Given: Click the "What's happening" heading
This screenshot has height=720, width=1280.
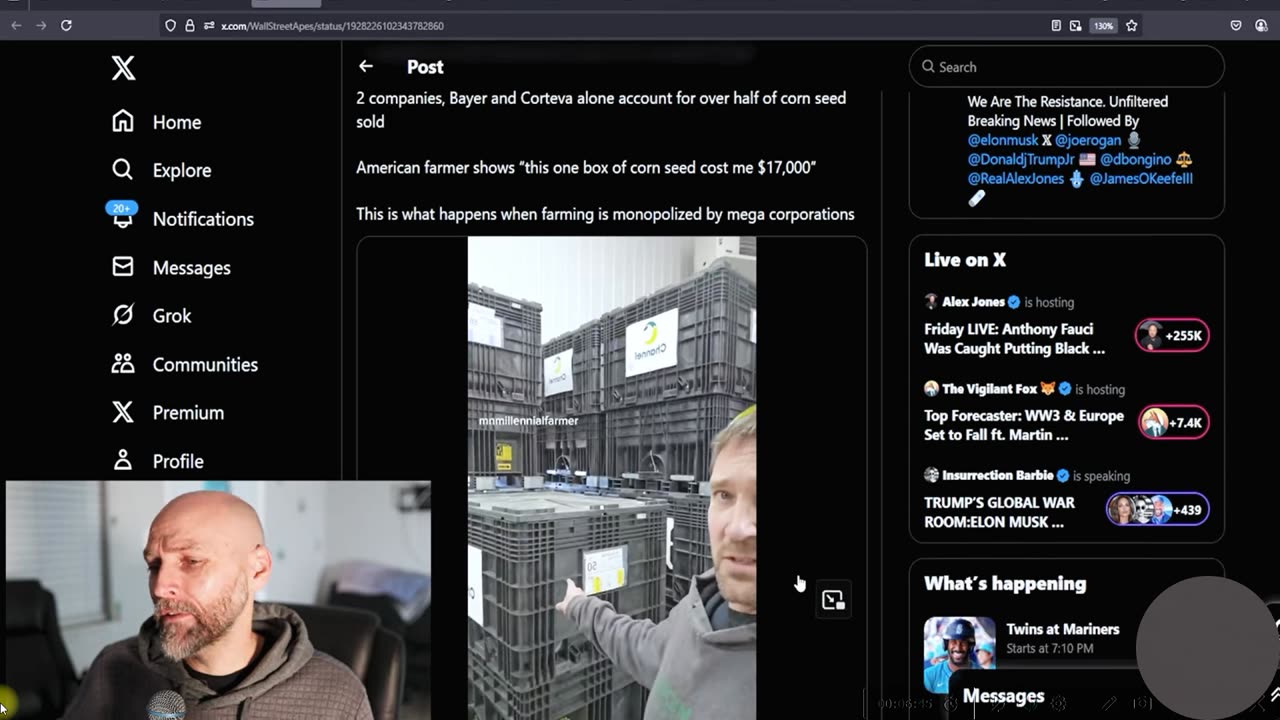Looking at the screenshot, I should tap(1005, 583).
